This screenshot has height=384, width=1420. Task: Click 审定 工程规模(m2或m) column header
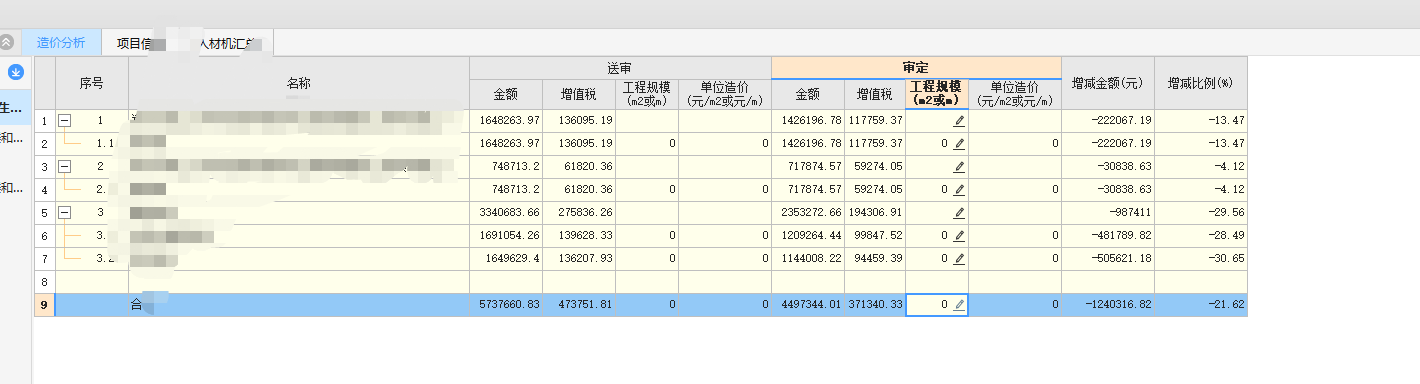click(x=937, y=94)
